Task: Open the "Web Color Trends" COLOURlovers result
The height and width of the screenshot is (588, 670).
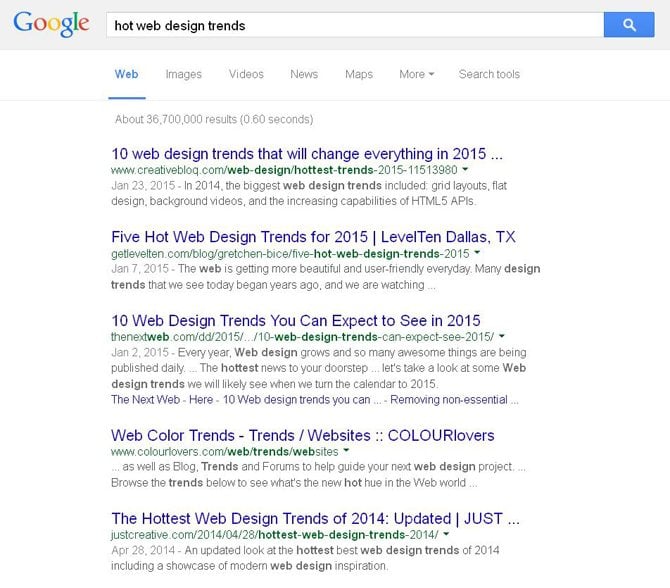Action: pos(302,435)
